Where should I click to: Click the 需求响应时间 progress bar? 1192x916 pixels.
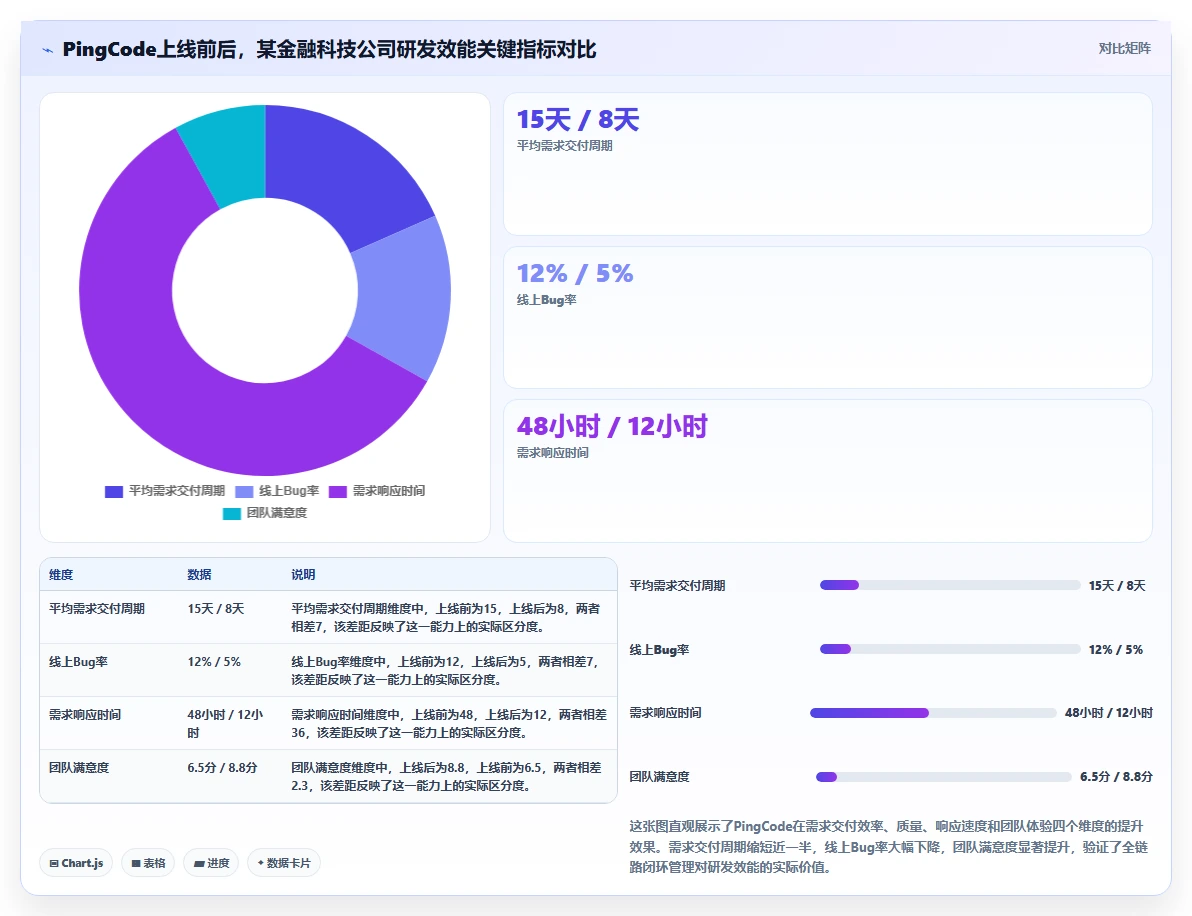pos(933,713)
